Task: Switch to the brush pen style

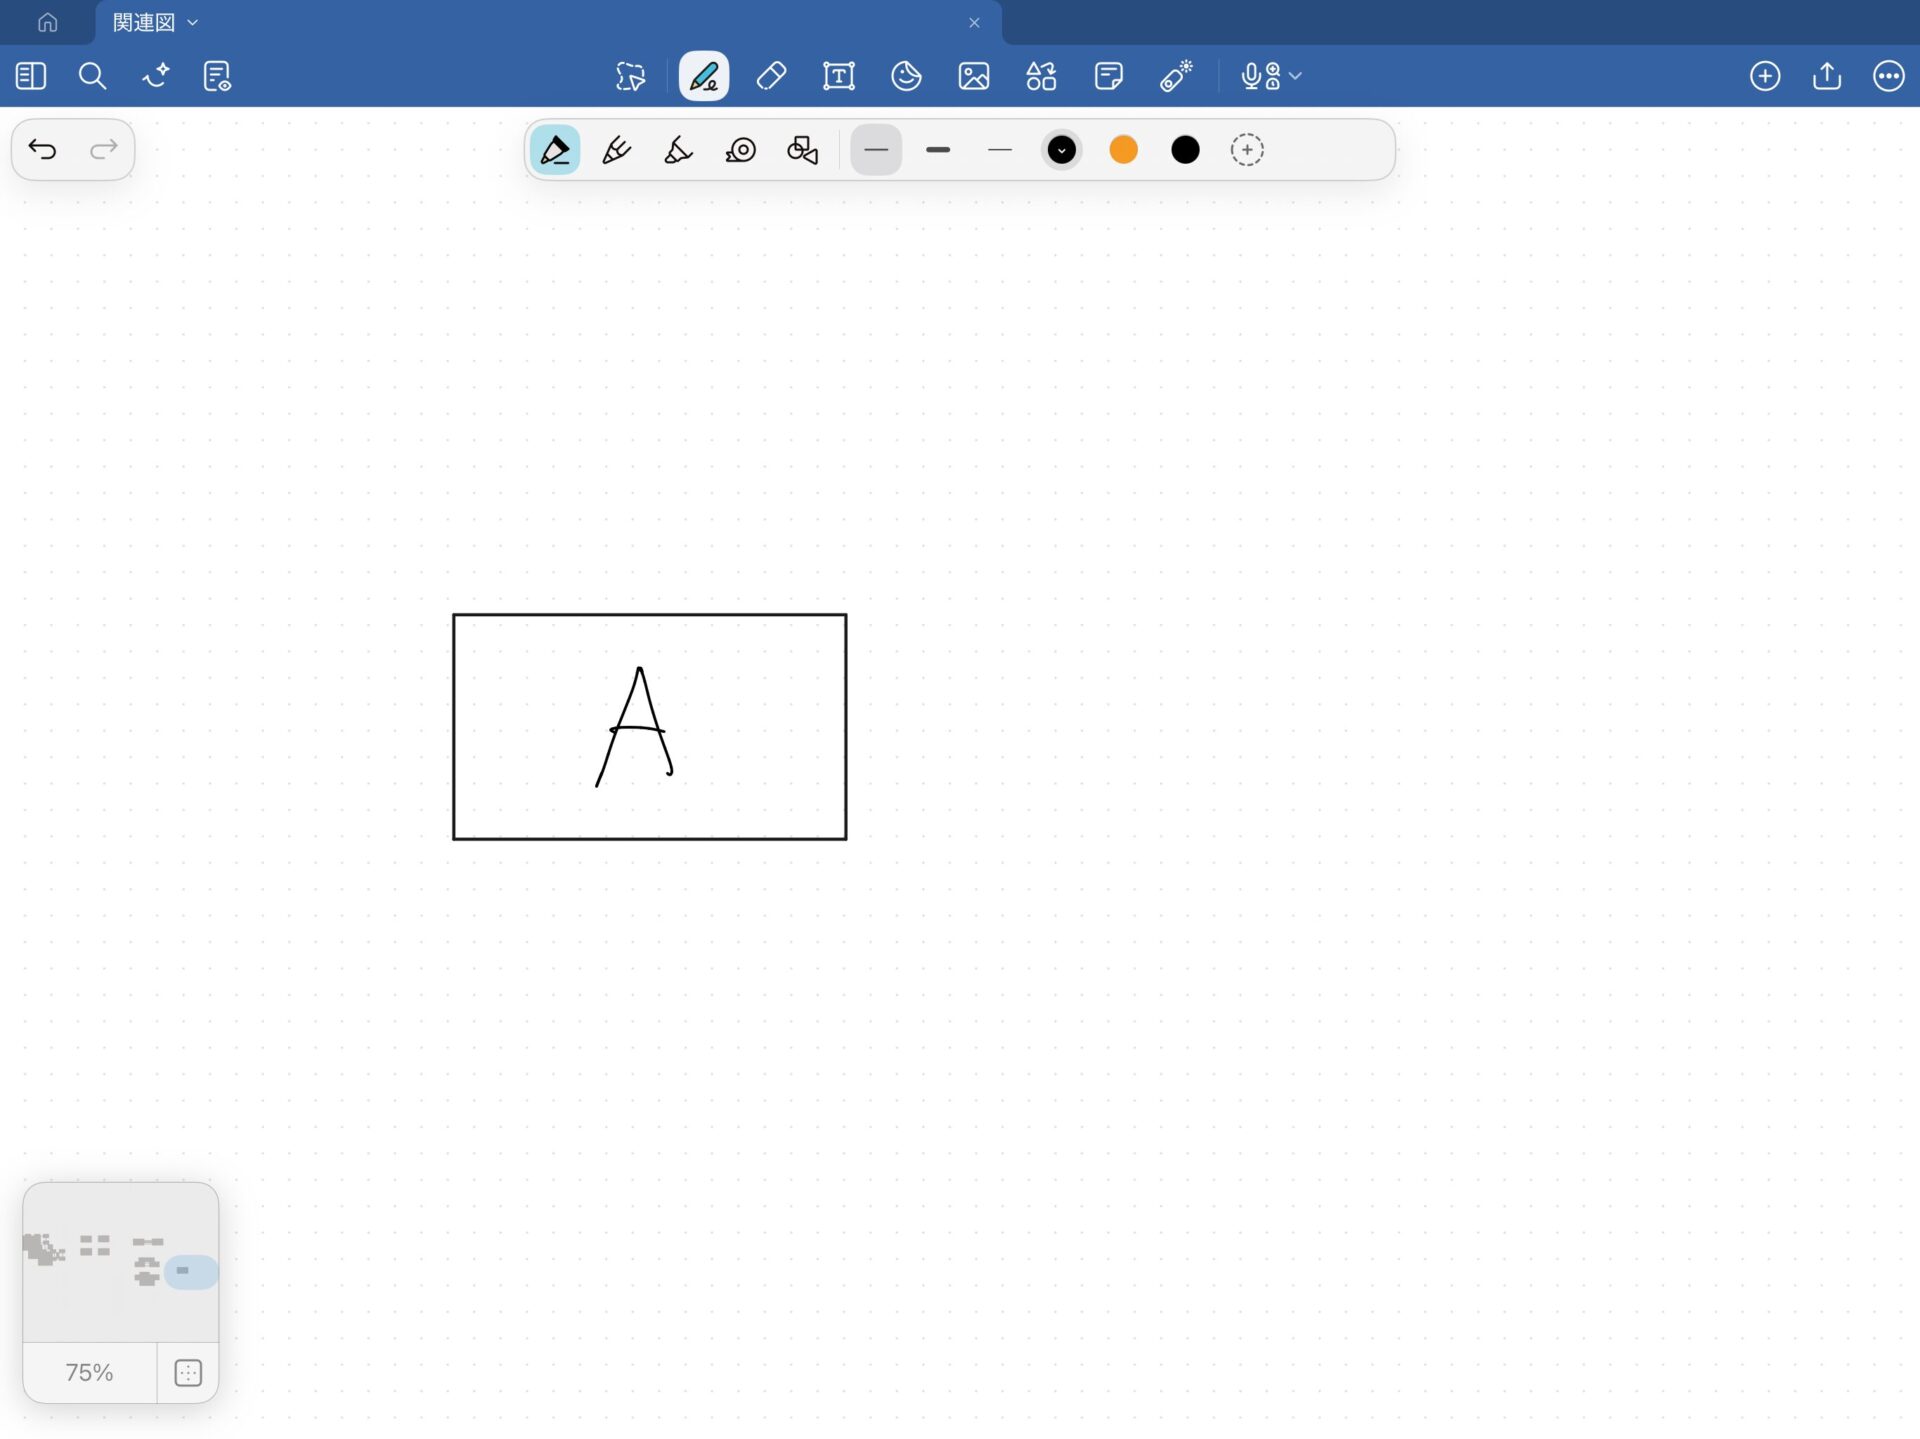Action: (678, 150)
